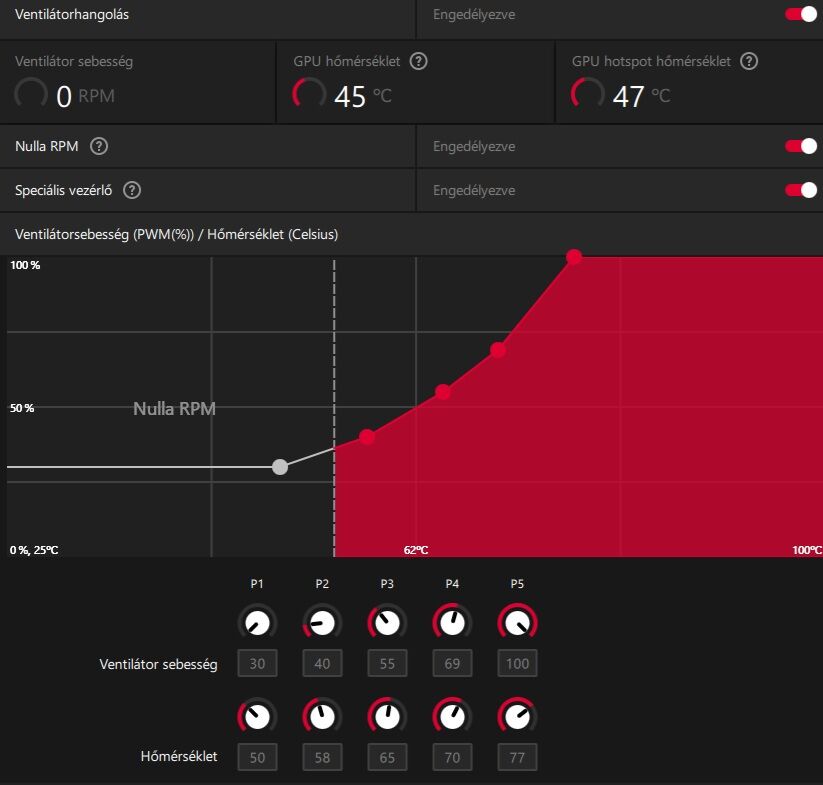
Task: Select the P5 curve point at 100 percent
Action: coord(574,257)
